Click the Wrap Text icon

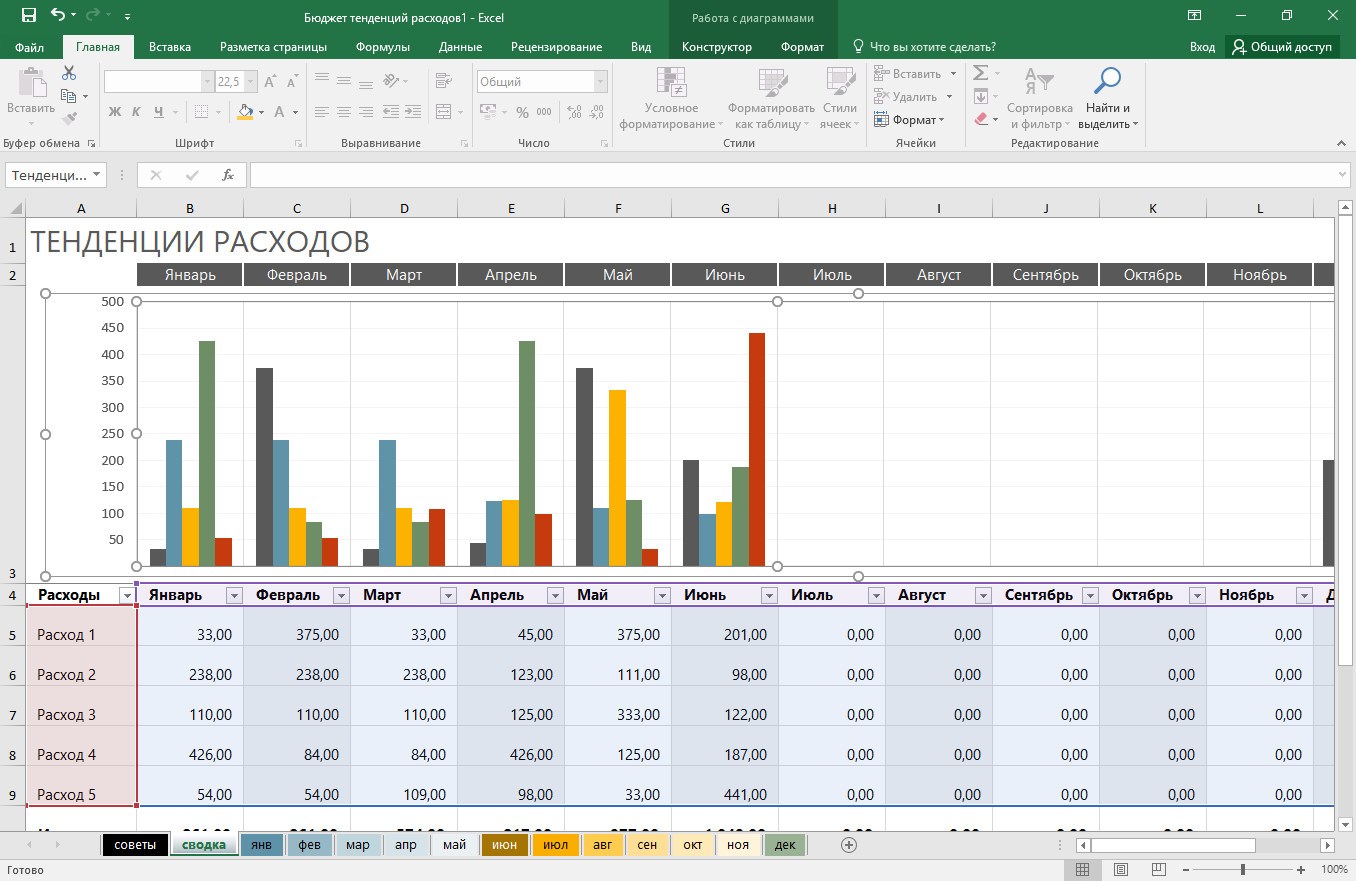[x=445, y=82]
